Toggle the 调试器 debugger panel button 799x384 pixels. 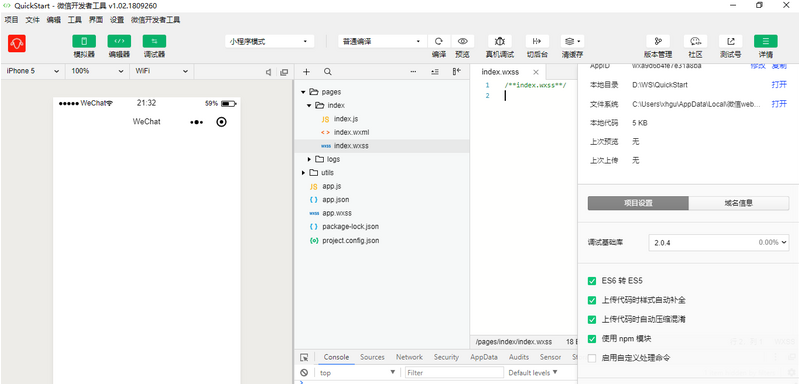click(154, 41)
